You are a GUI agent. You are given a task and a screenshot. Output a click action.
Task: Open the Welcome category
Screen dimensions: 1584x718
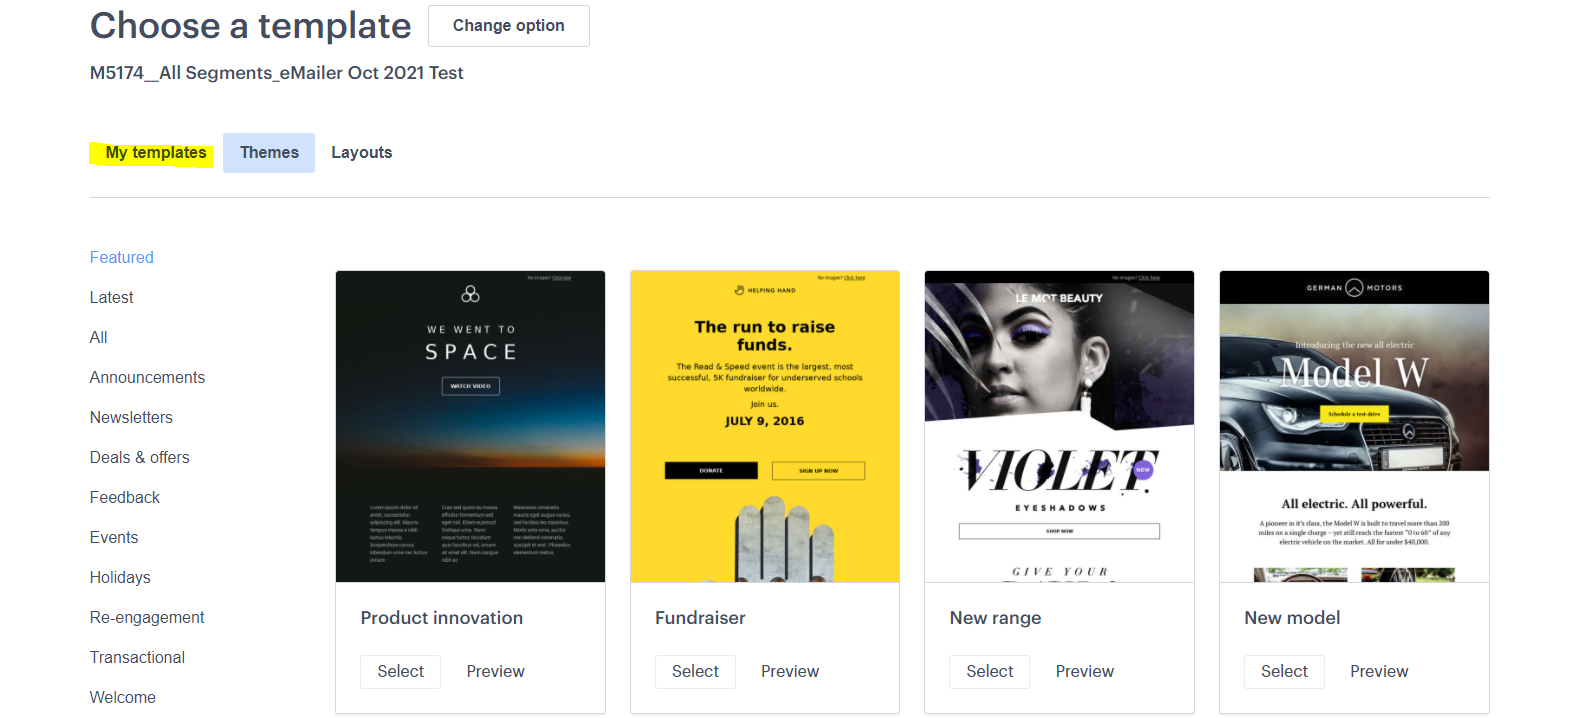click(123, 697)
